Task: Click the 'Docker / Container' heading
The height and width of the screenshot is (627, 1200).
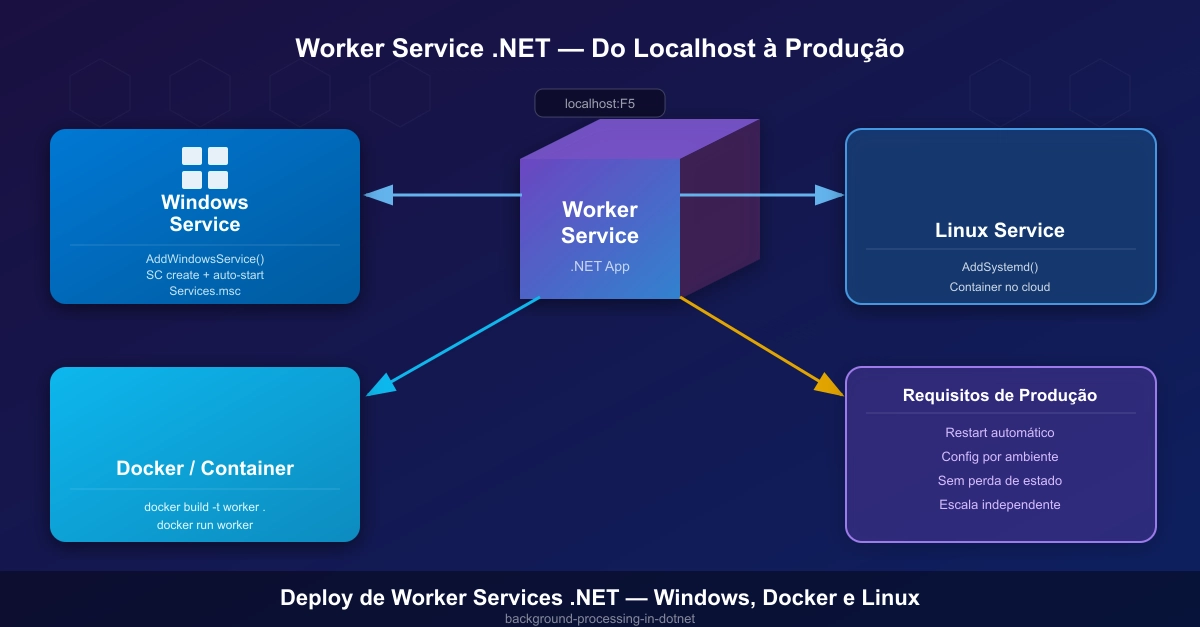Action: (205, 468)
